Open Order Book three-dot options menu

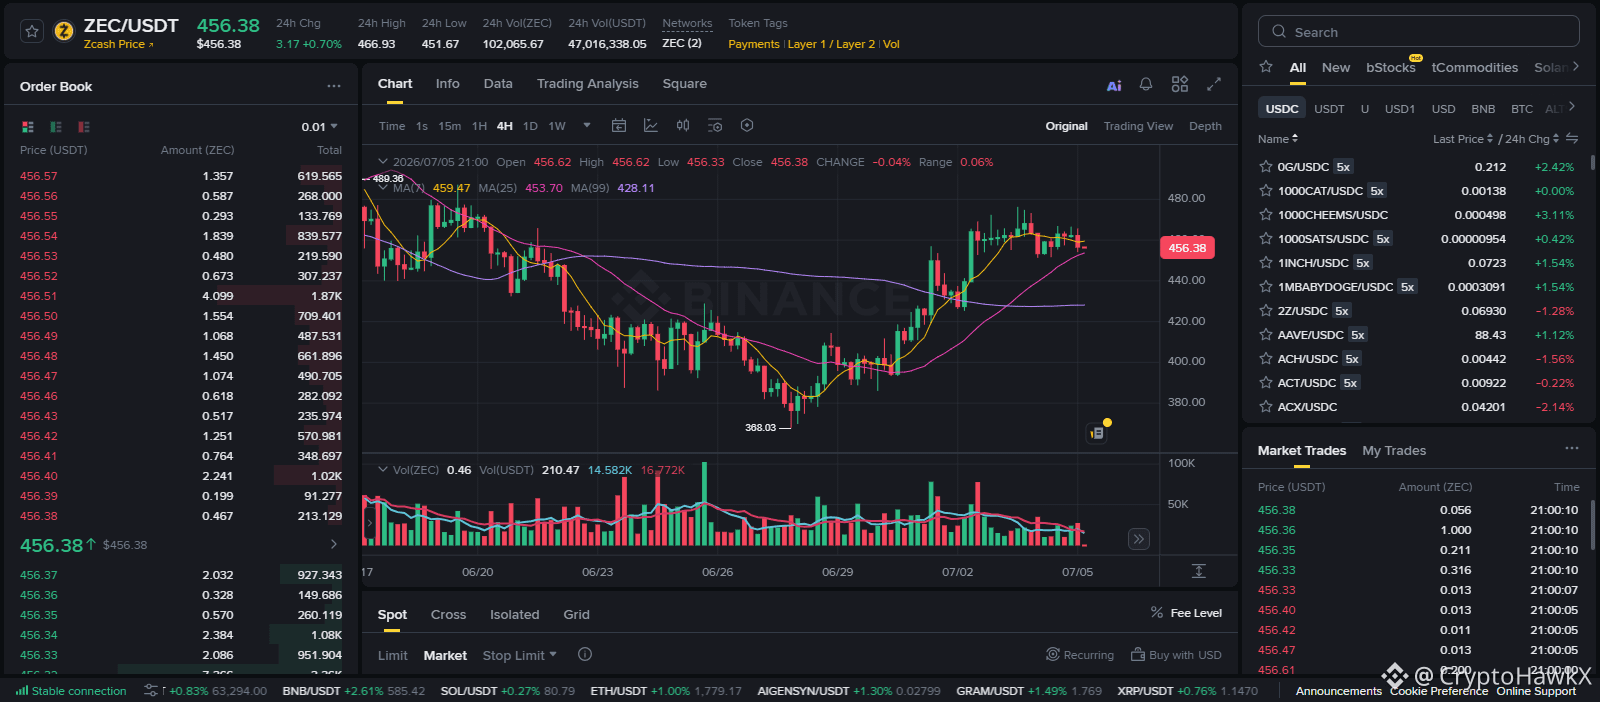point(334,86)
